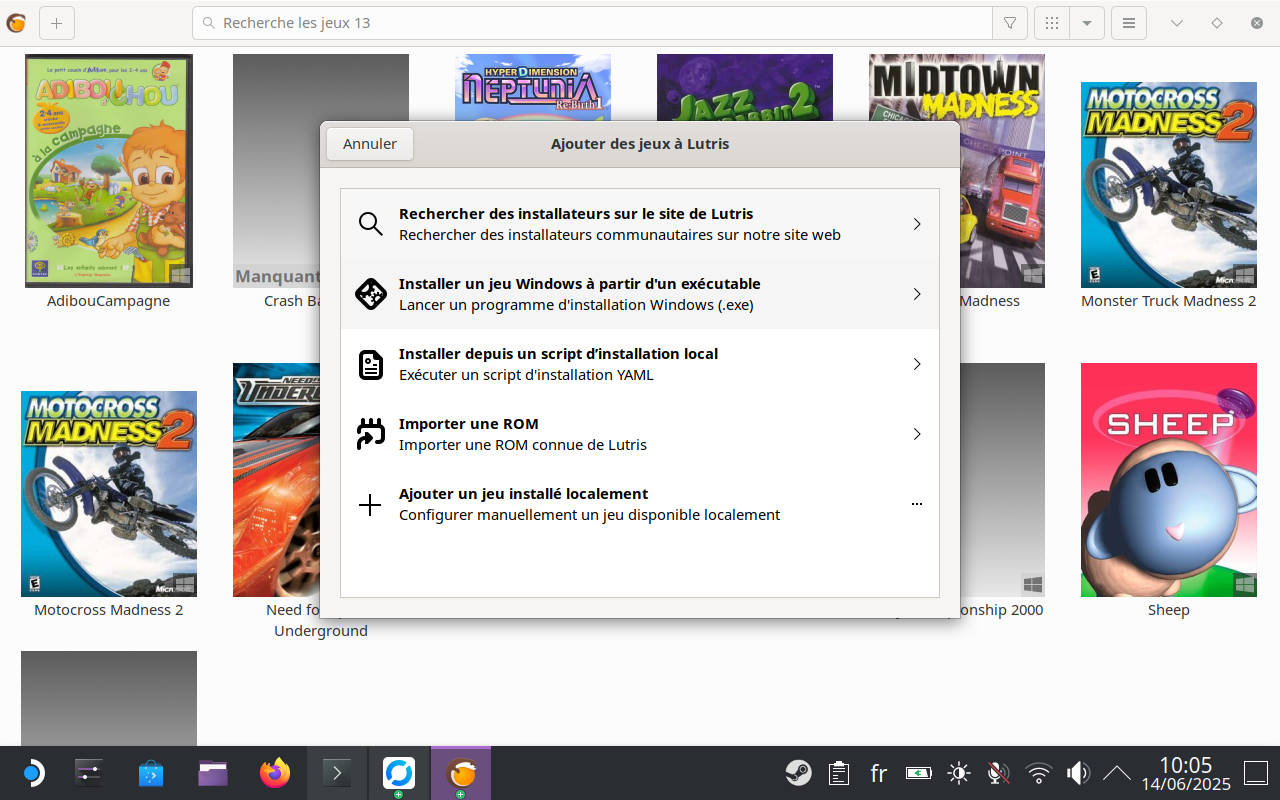1280x800 pixels.
Task: Select Motocross Madness 2 cover thumbnail
Action: 109,494
